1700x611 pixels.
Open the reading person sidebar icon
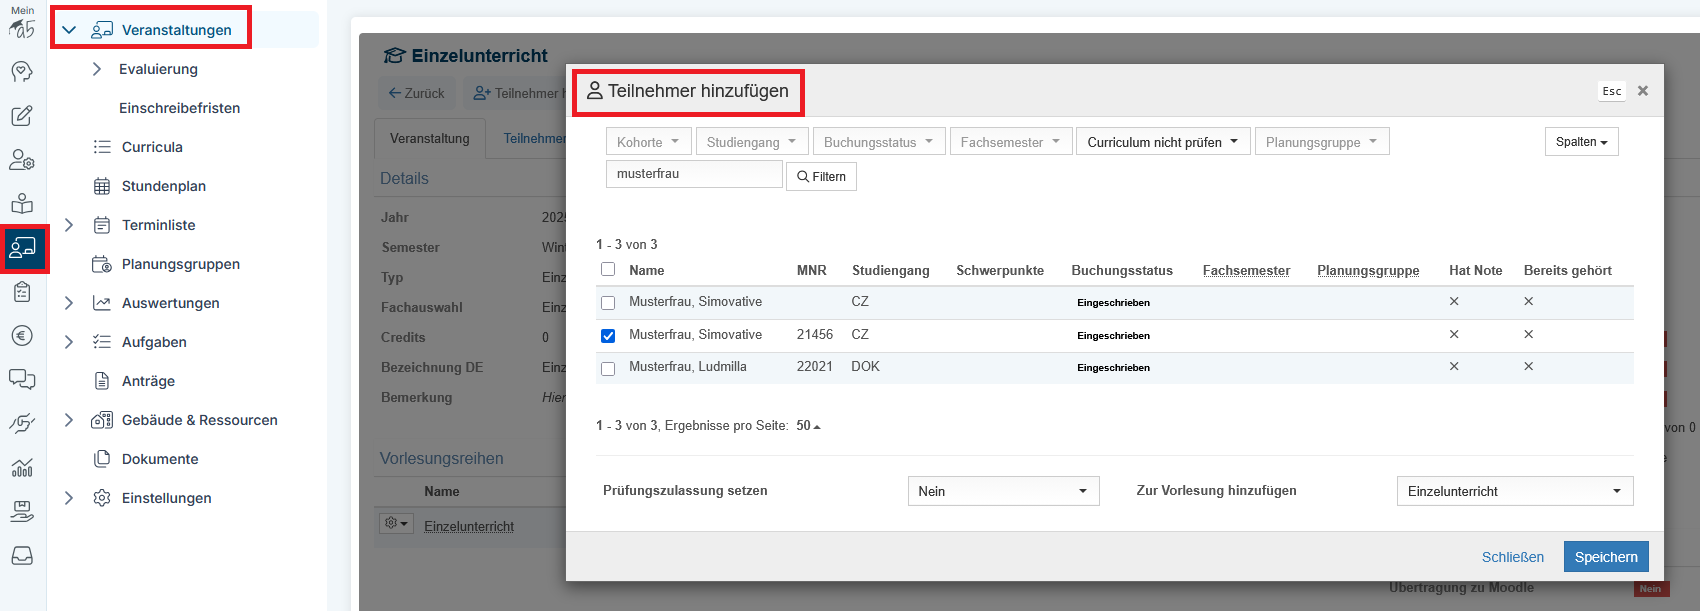coord(22,204)
